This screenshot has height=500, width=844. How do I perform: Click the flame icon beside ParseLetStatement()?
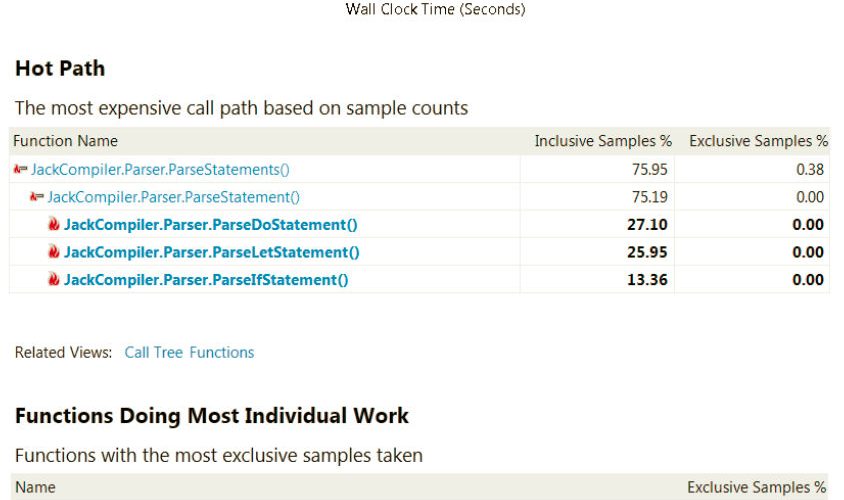point(54,252)
